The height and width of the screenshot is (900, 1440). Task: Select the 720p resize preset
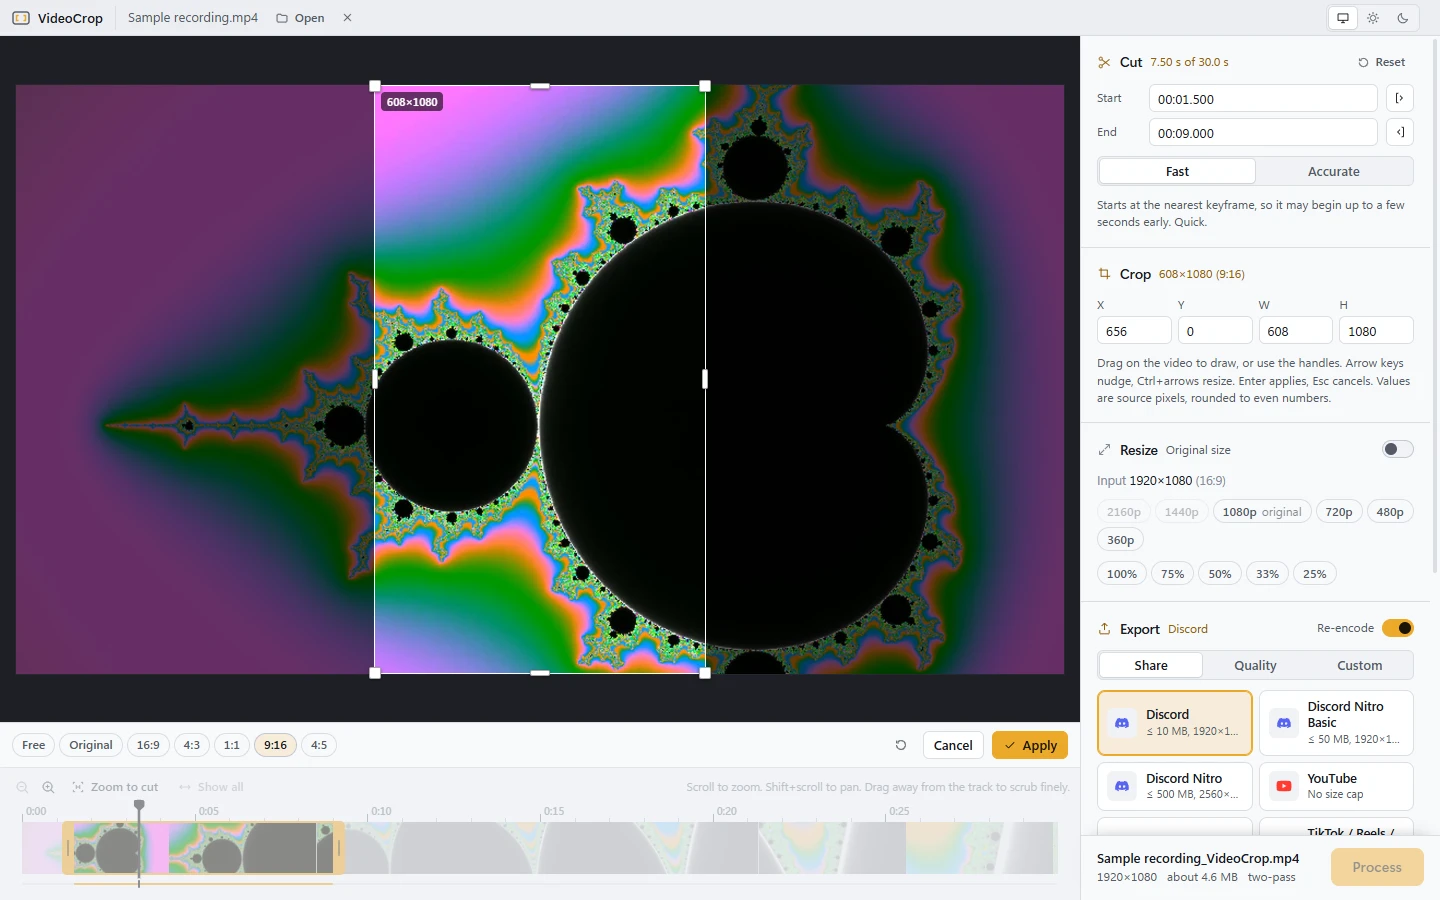(x=1338, y=512)
